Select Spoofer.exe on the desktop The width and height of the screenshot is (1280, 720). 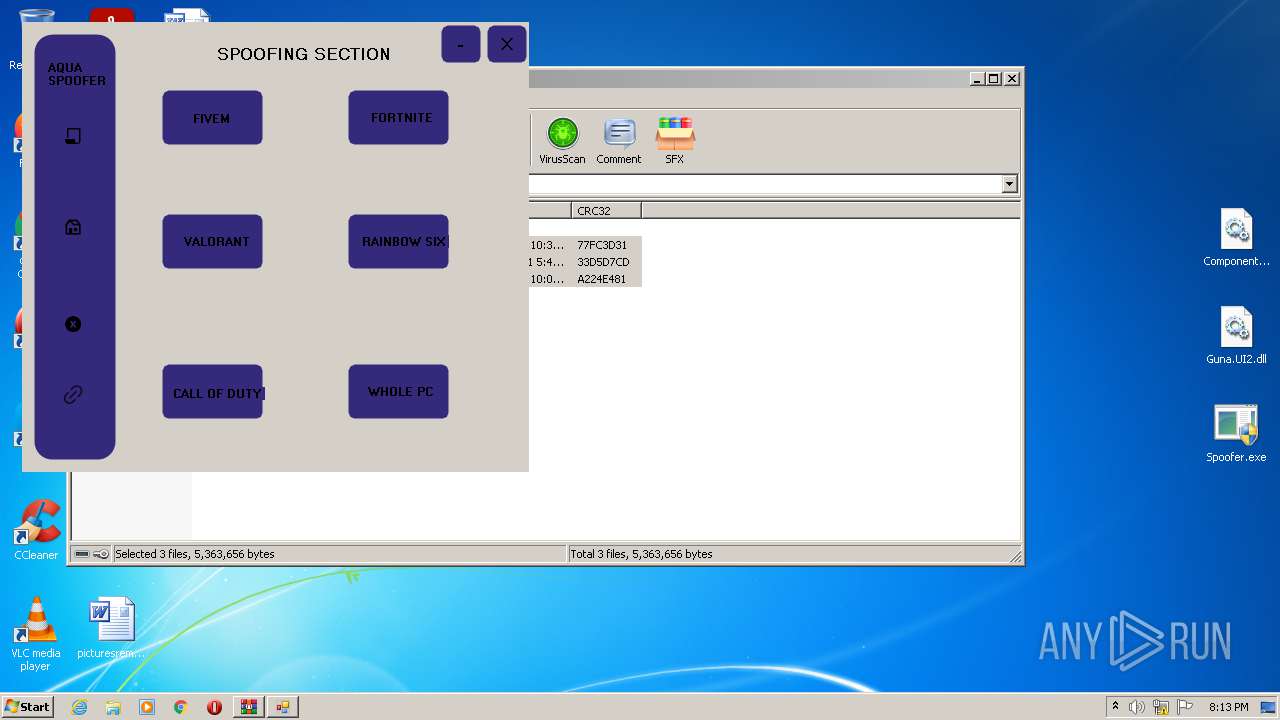(x=1236, y=434)
